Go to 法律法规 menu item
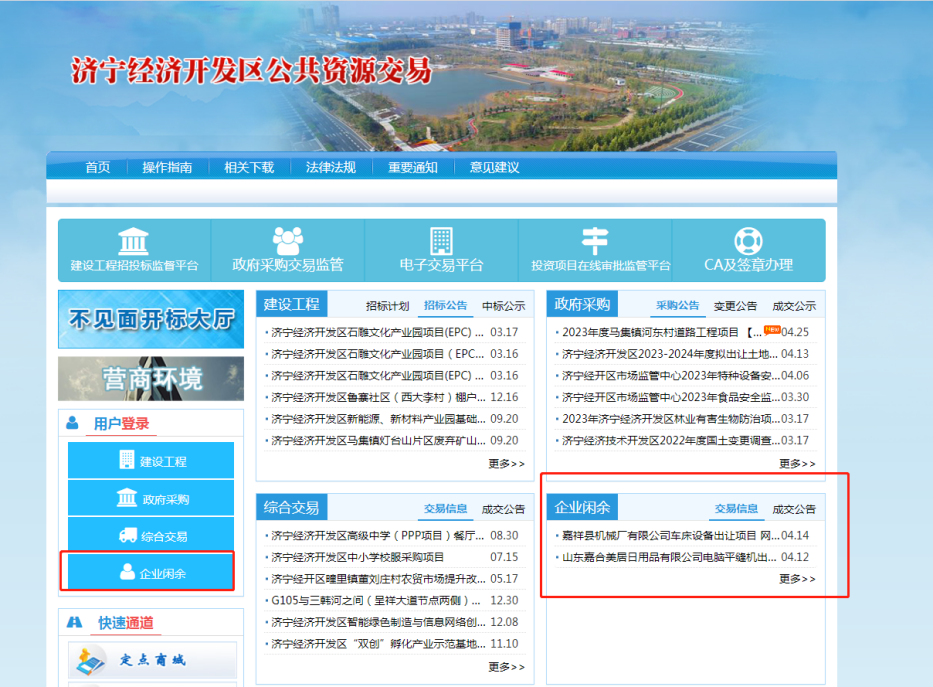Screen dimensions: 933x687 coord(330,167)
